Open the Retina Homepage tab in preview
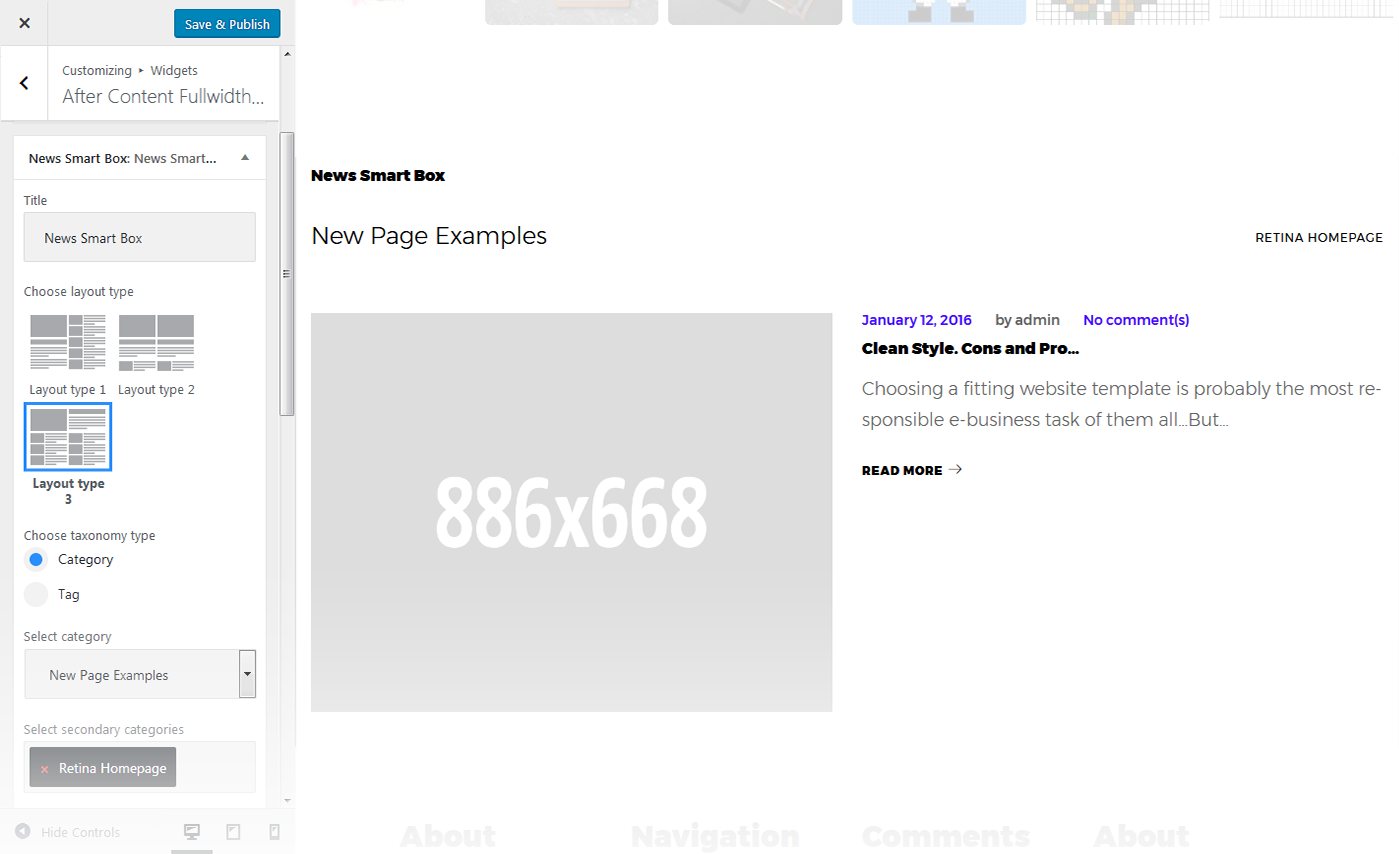 (1318, 238)
